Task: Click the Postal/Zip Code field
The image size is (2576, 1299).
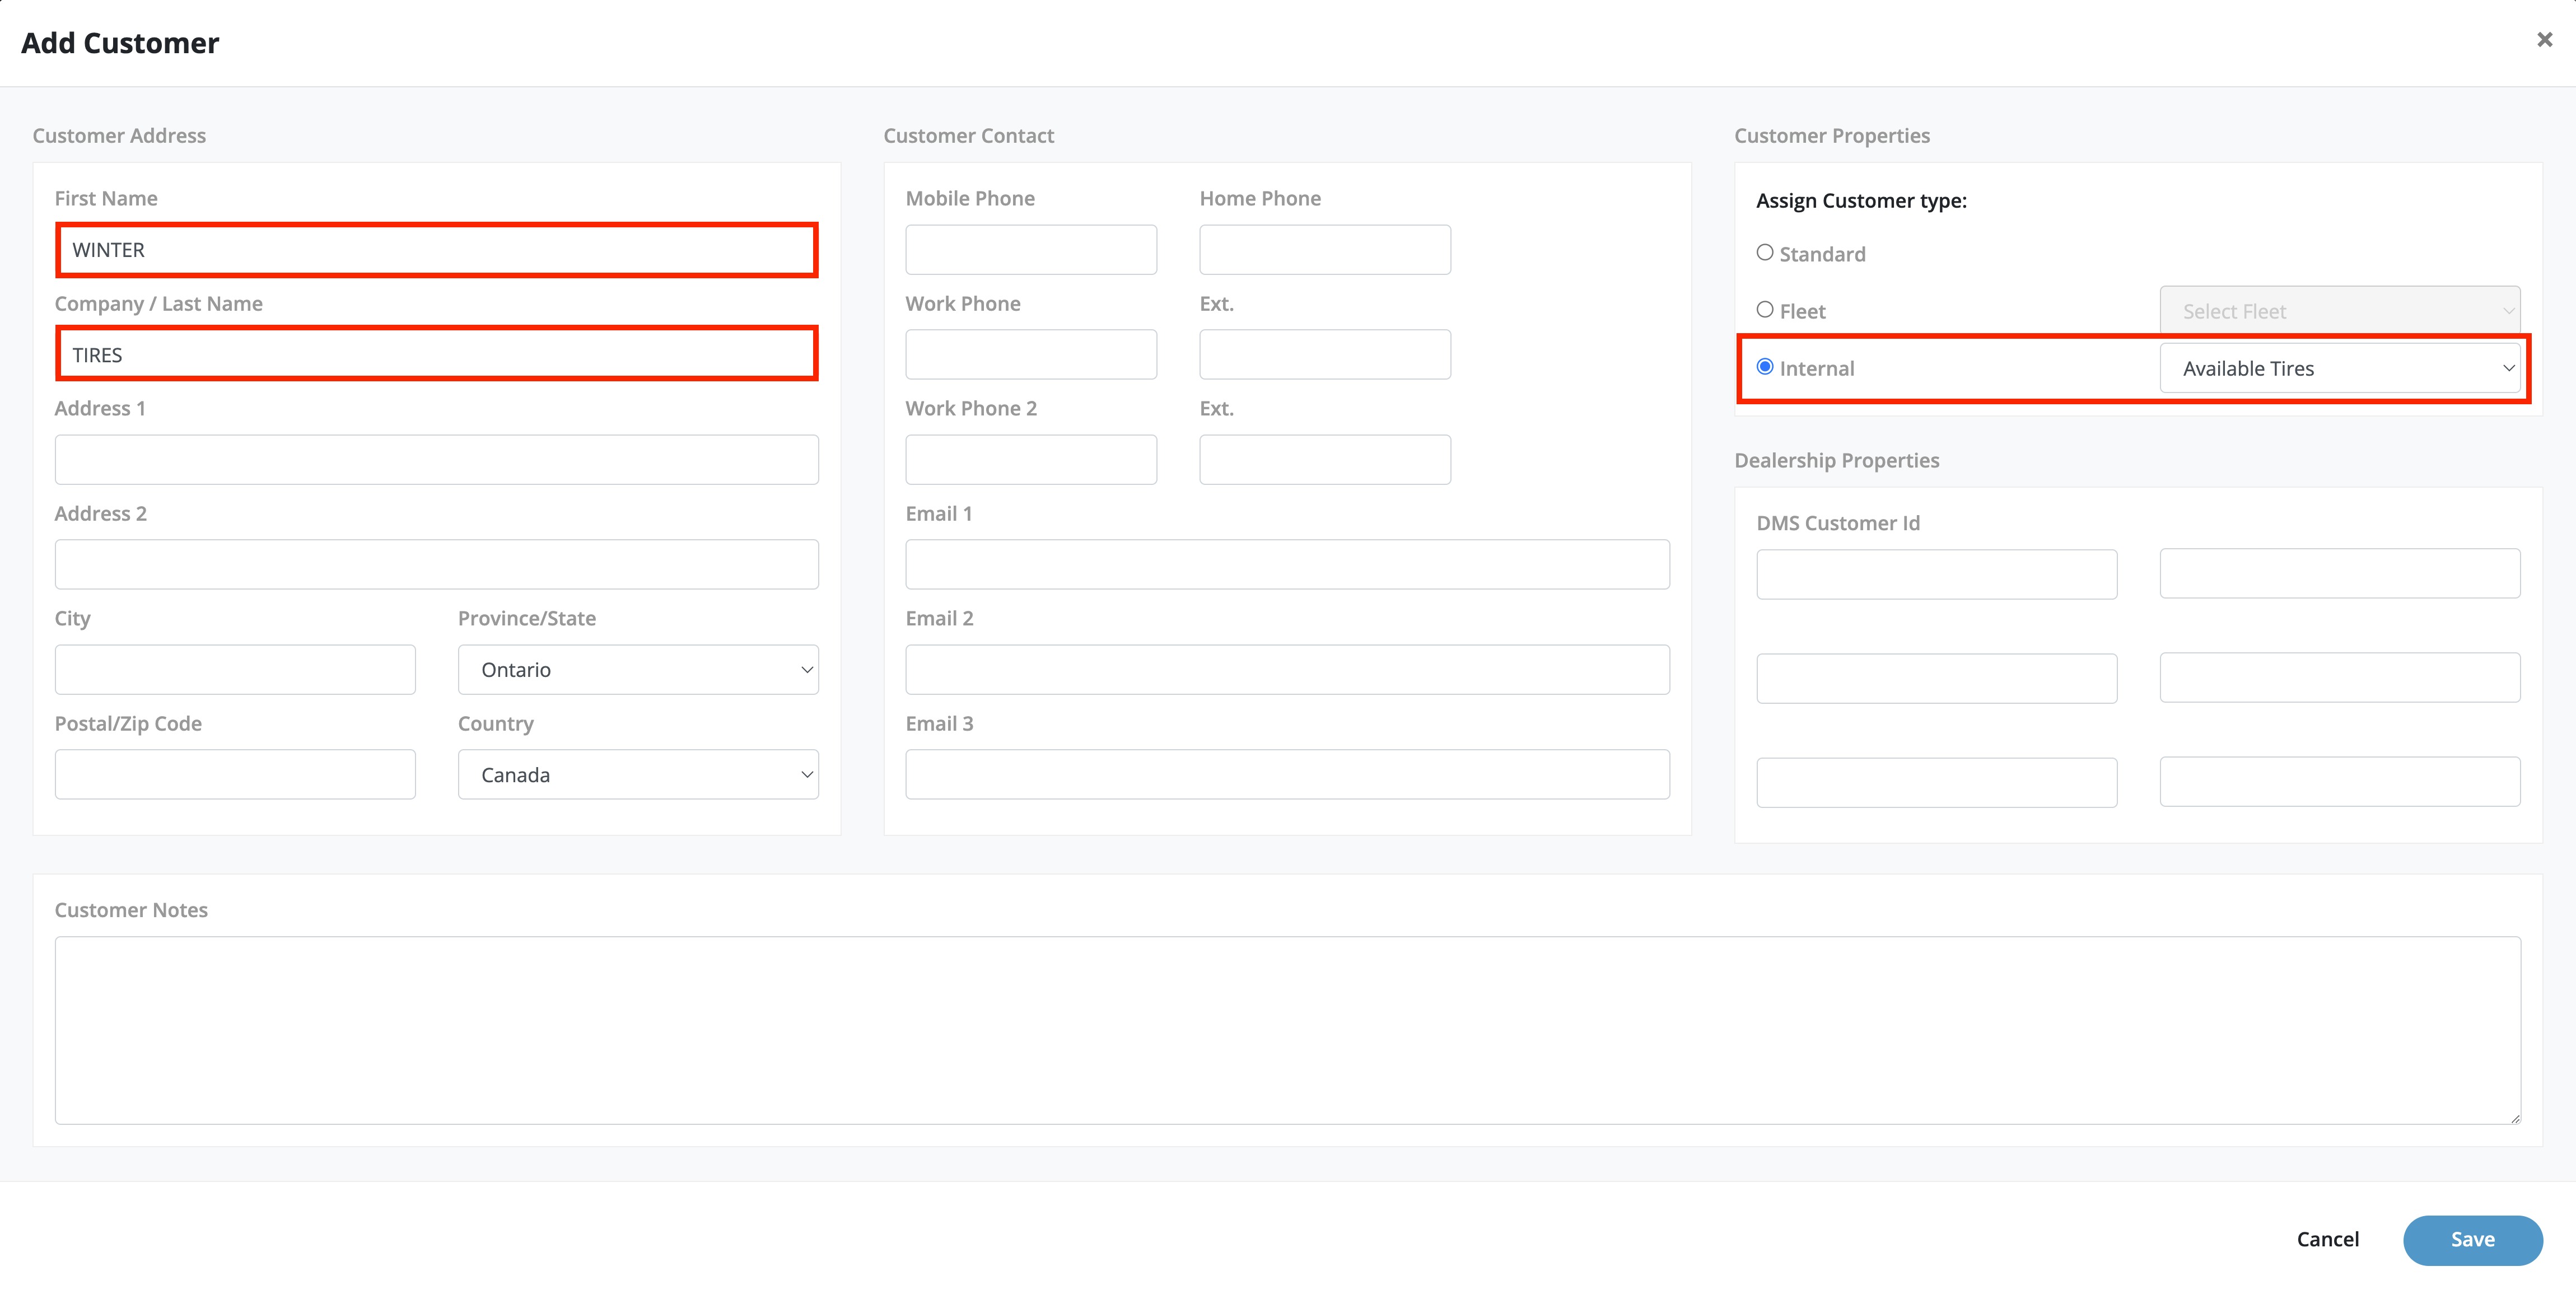Action: [235, 775]
